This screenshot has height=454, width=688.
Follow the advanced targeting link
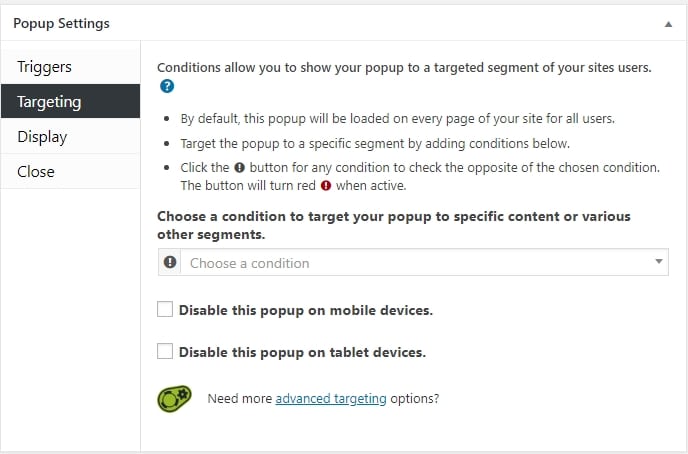pos(331,398)
